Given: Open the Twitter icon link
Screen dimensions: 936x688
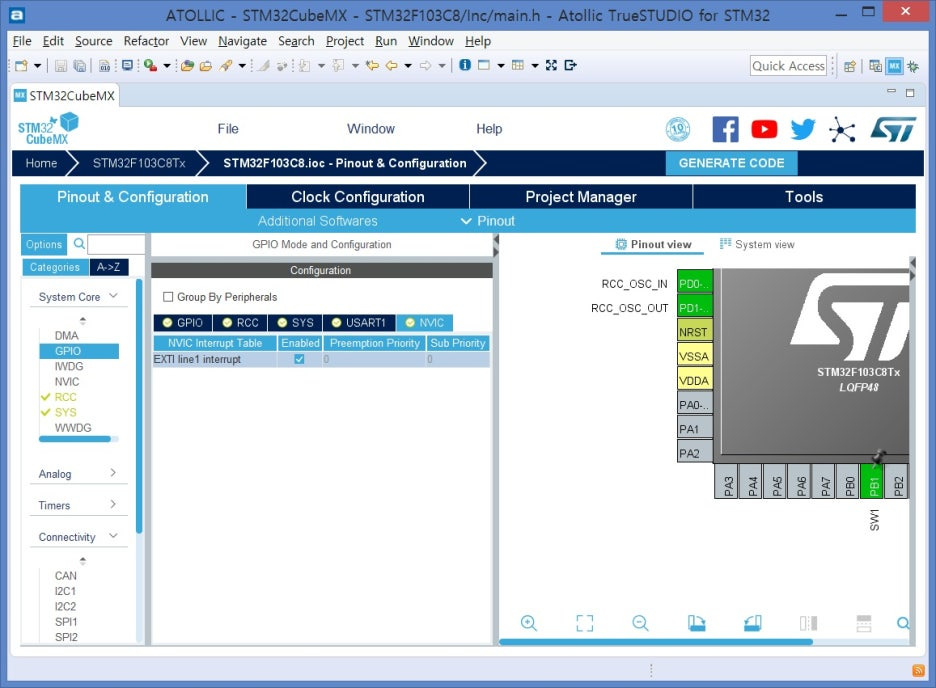Looking at the screenshot, I should pos(803,129).
